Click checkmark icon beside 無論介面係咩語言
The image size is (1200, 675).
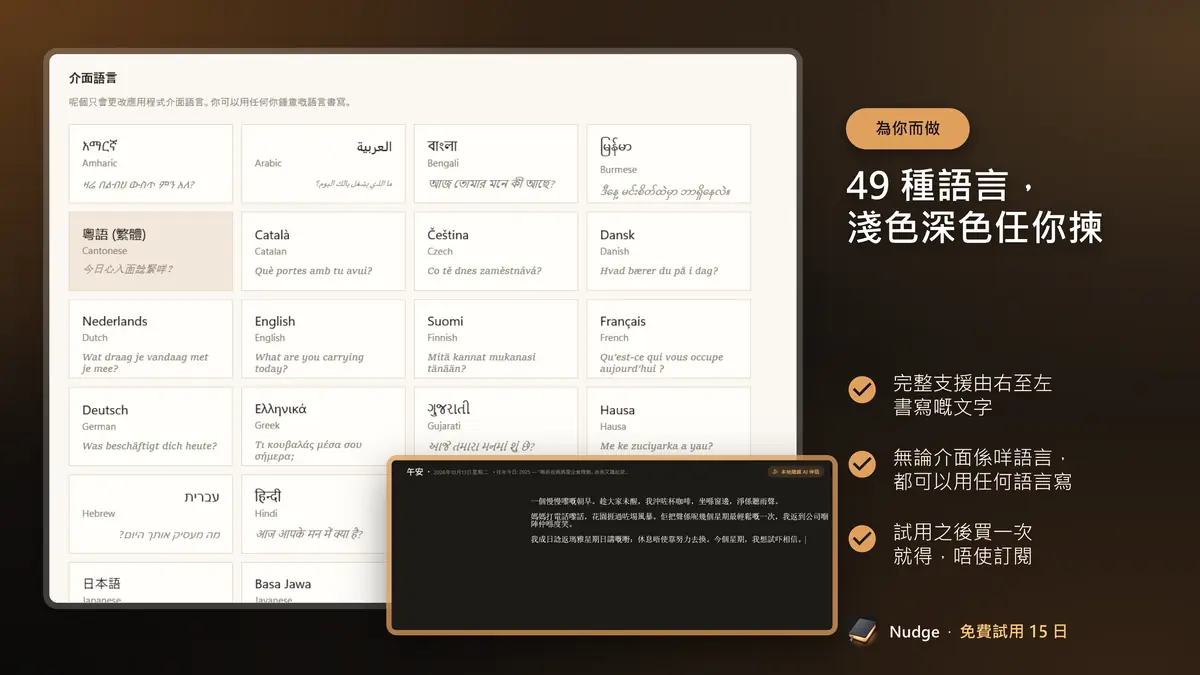pyautogui.click(x=862, y=464)
